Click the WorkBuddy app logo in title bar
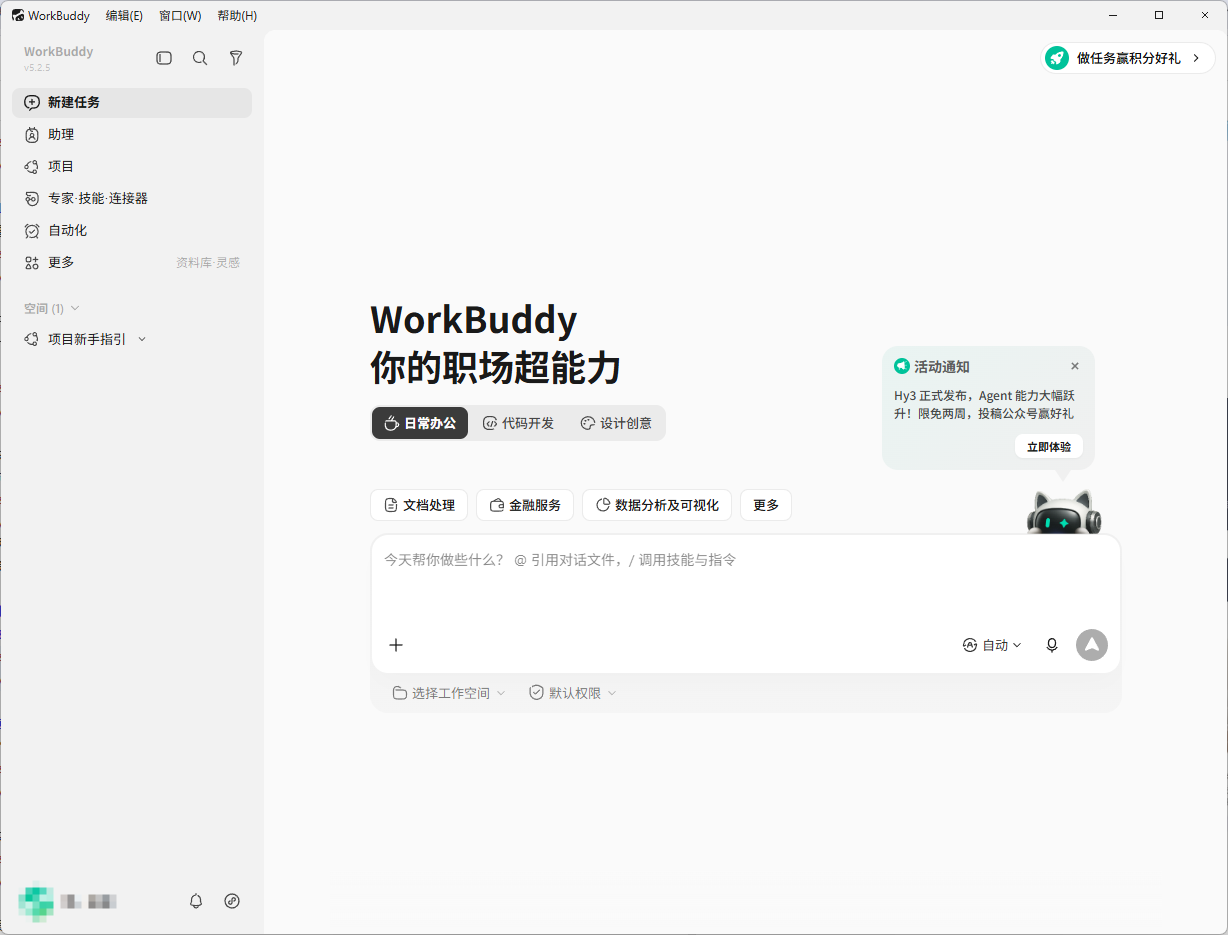 pos(18,15)
